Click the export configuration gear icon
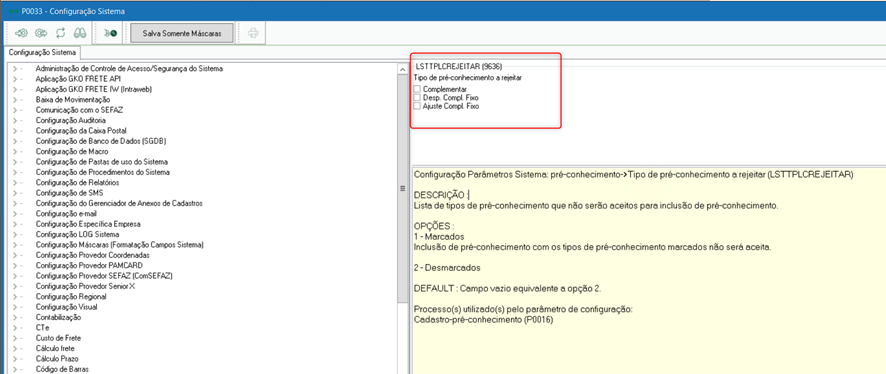This screenshot has height=374, width=886. coord(40,33)
